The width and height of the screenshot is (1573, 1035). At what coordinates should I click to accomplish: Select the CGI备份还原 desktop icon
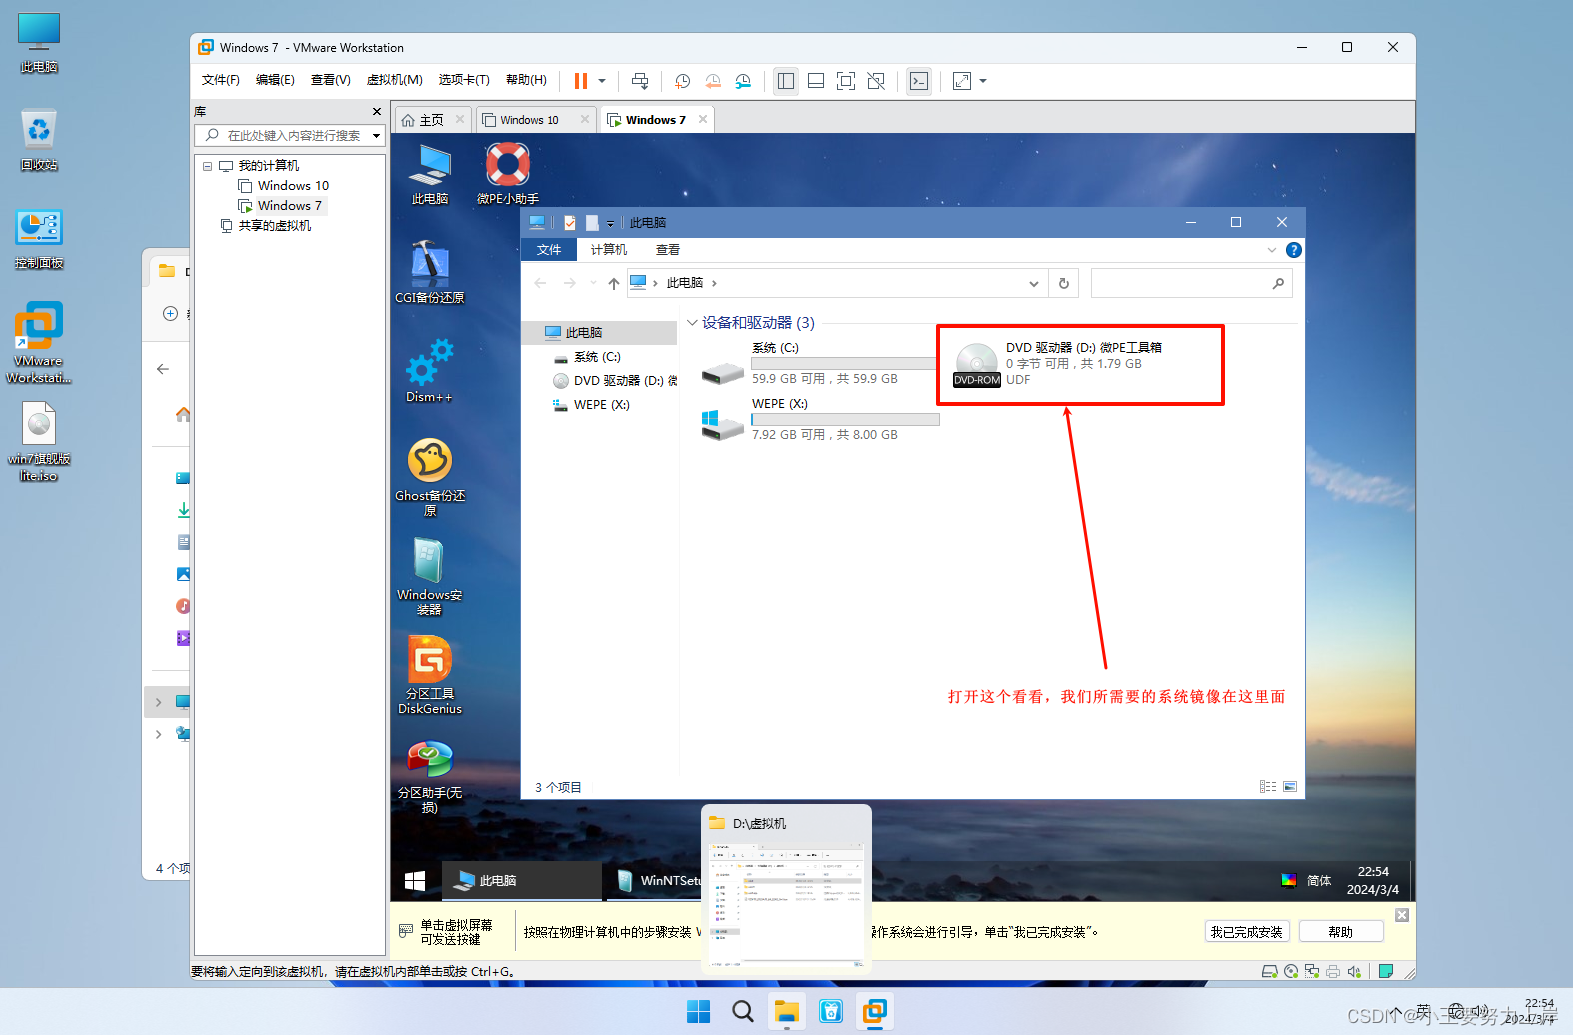[430, 272]
